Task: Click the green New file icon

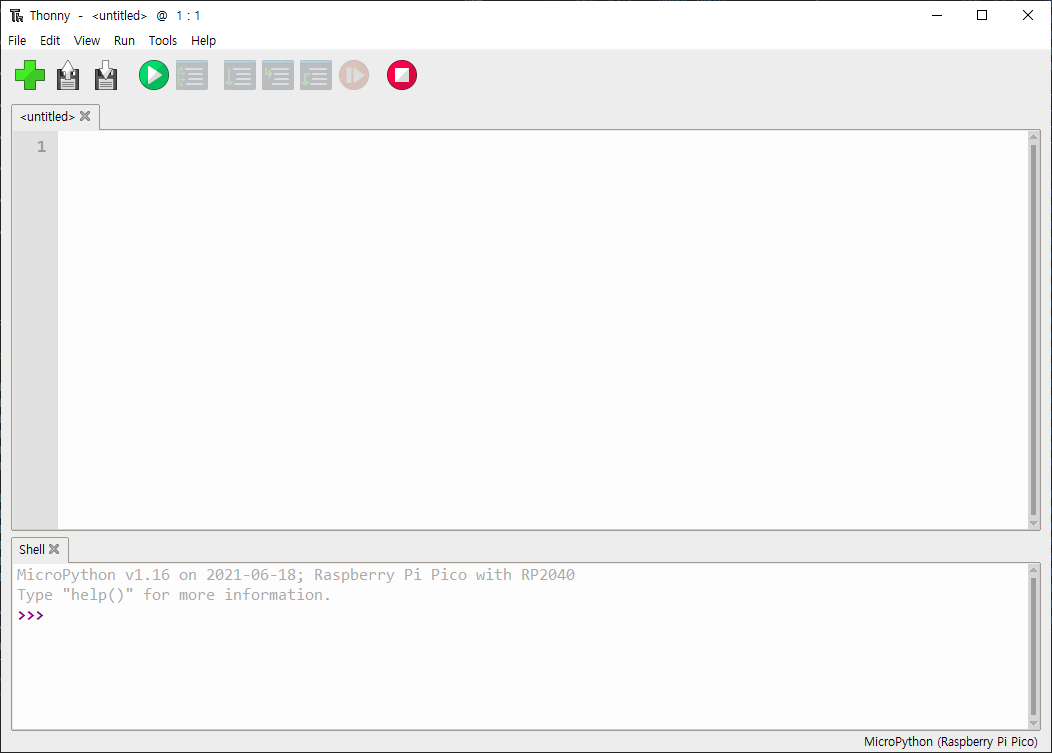Action: point(30,75)
